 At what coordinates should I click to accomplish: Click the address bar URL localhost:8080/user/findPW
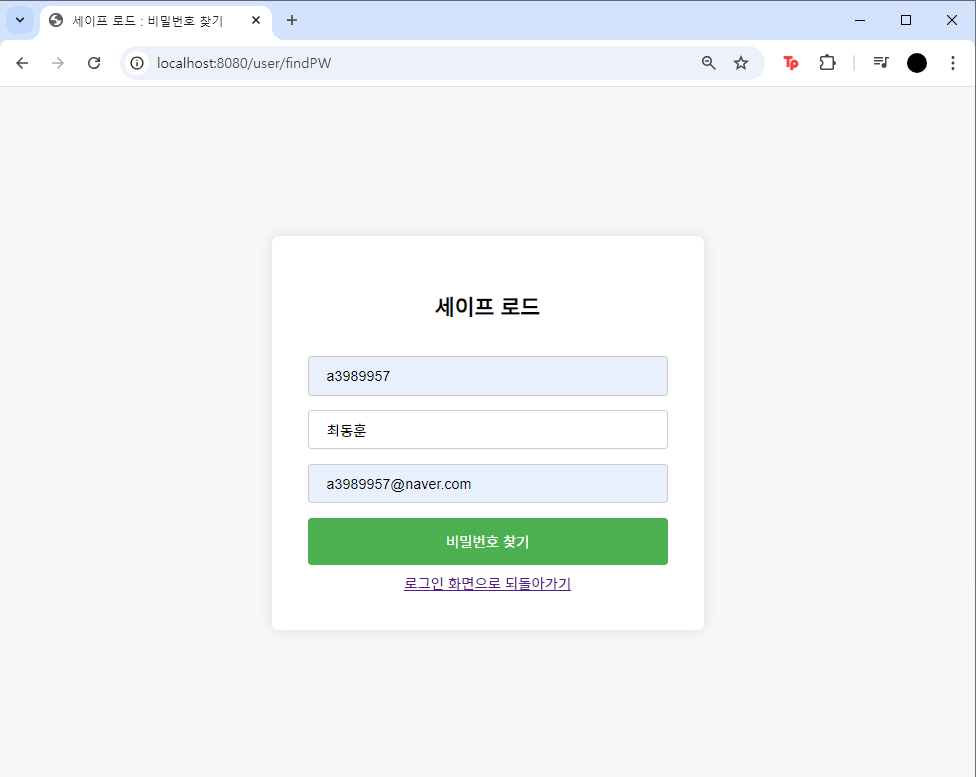coord(244,63)
